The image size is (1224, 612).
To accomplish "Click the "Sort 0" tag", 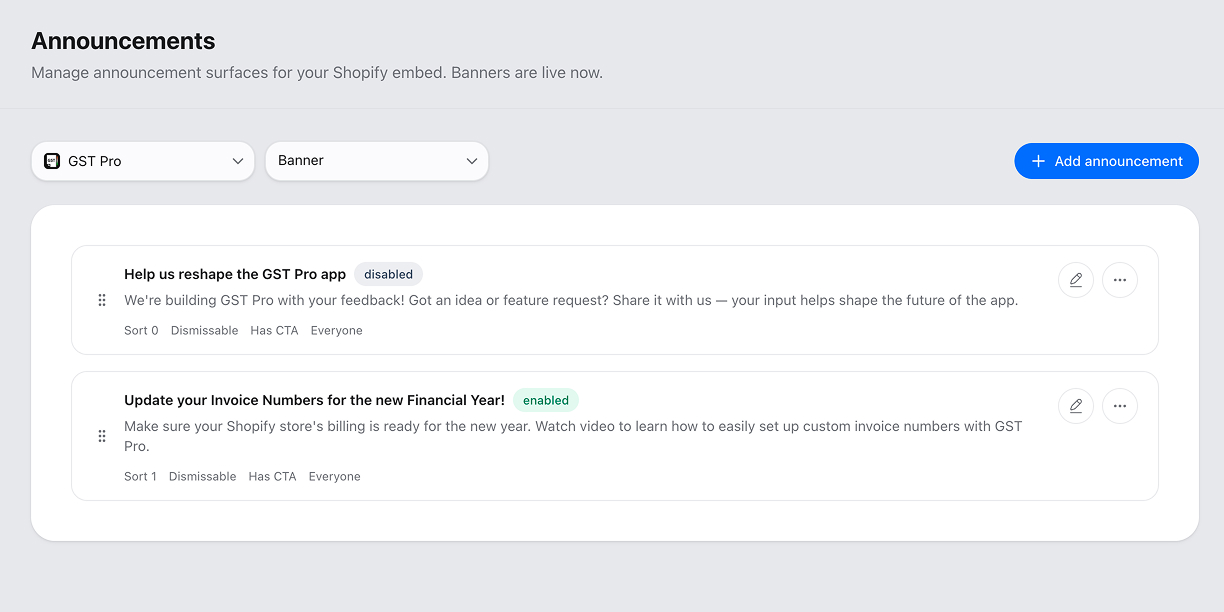I will click(x=141, y=331).
